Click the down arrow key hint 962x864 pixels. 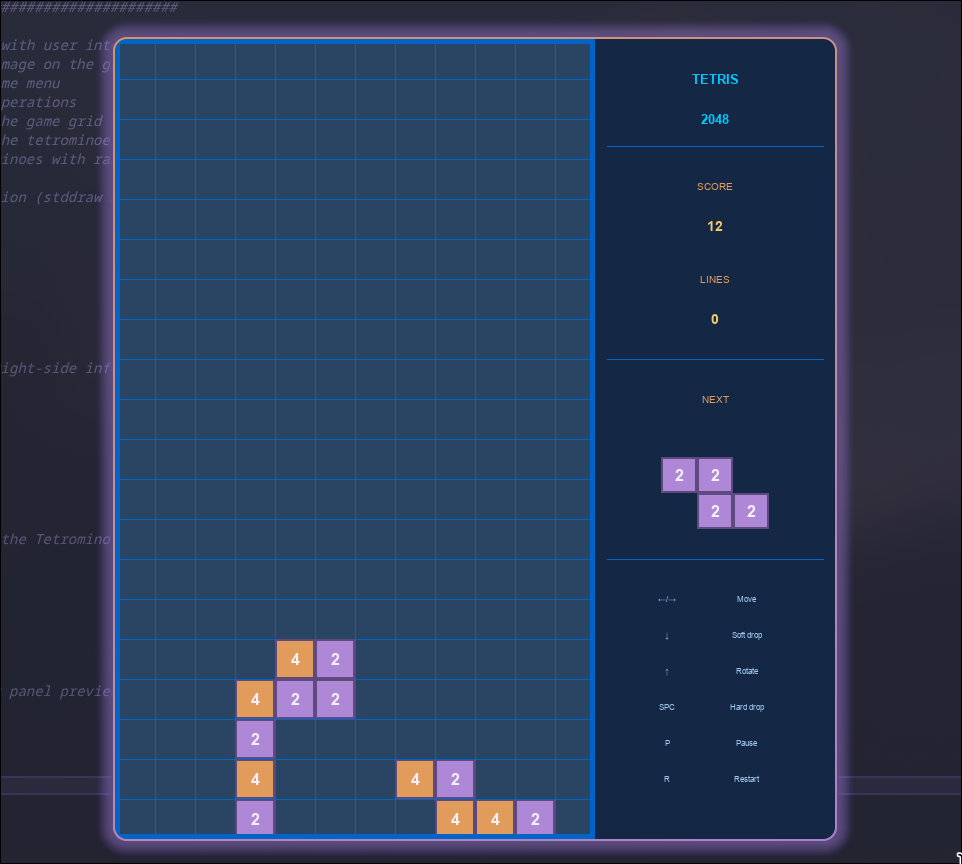click(x=667, y=636)
